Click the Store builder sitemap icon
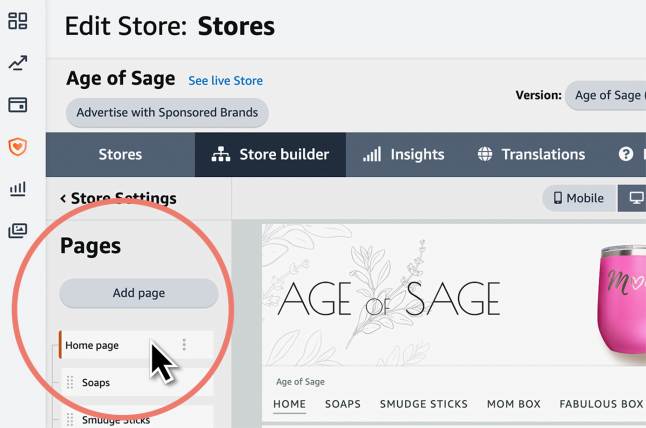The width and height of the screenshot is (646, 428). (221, 154)
